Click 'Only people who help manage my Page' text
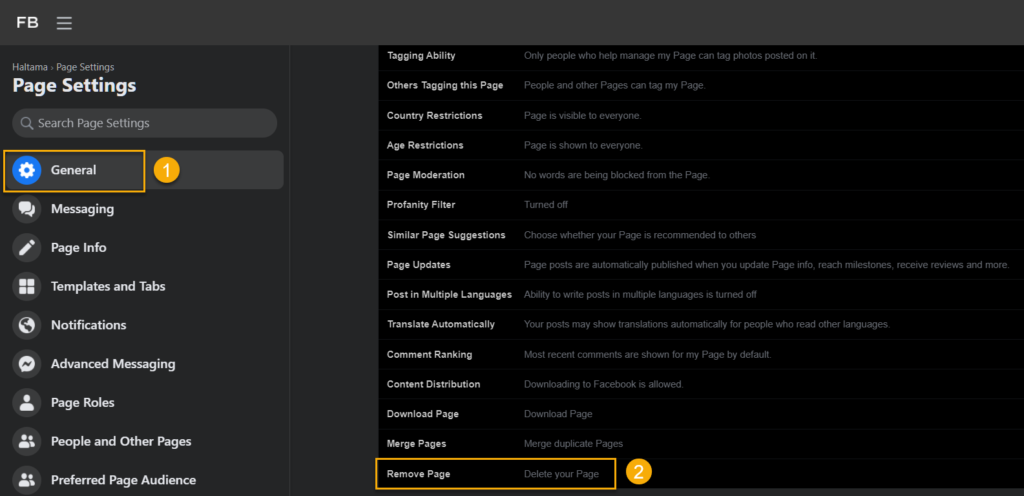Image resolution: width=1024 pixels, height=496 pixels. [671, 55]
